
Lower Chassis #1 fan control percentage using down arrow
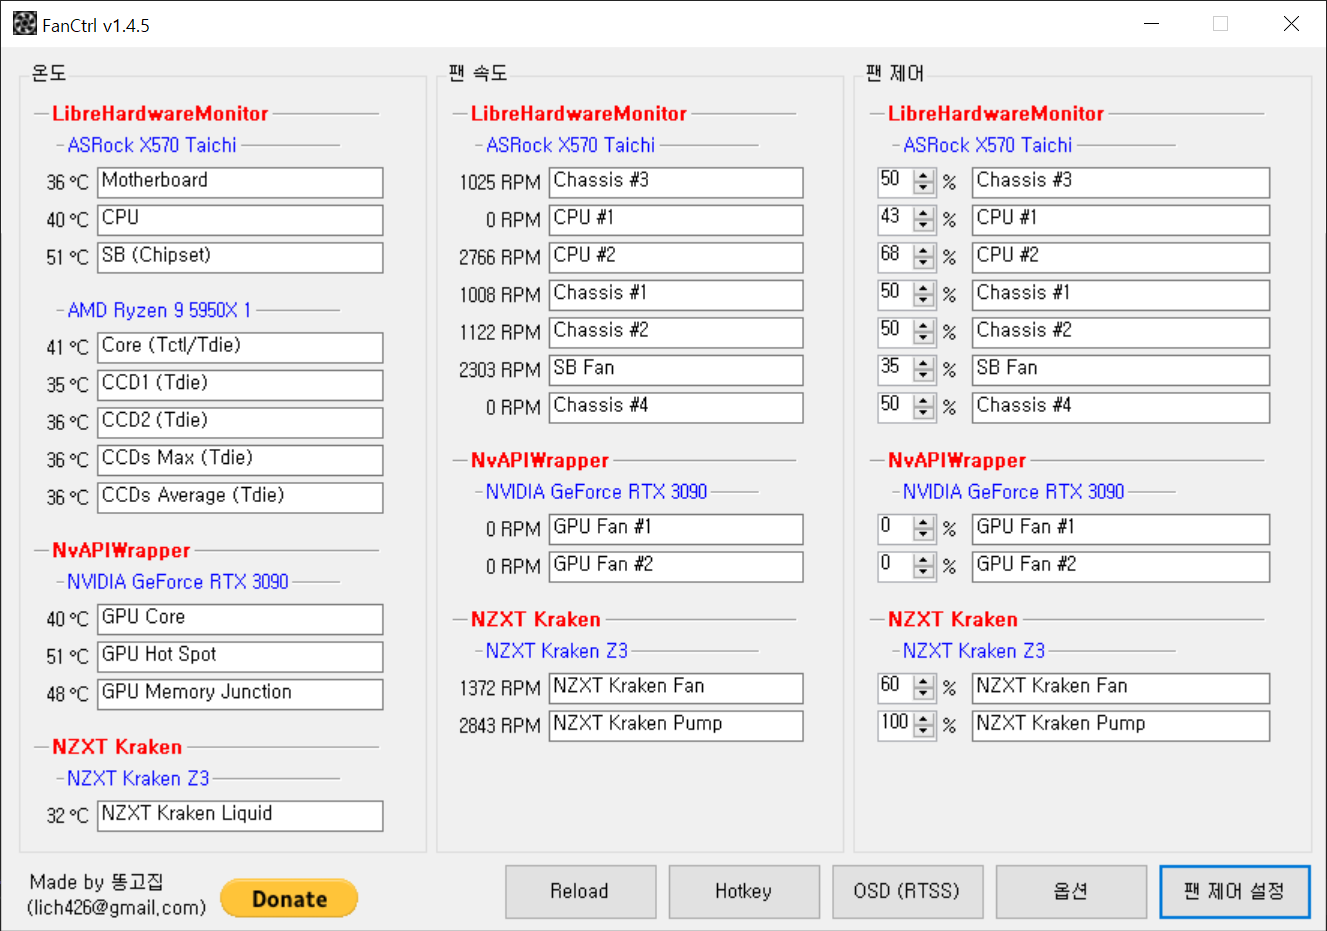coord(924,301)
